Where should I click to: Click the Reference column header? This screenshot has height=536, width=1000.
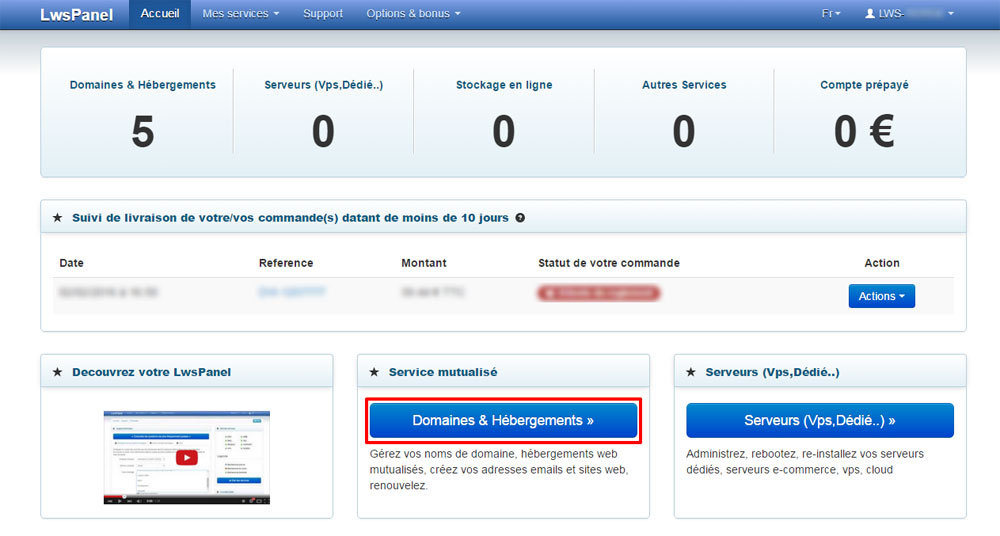pos(286,263)
